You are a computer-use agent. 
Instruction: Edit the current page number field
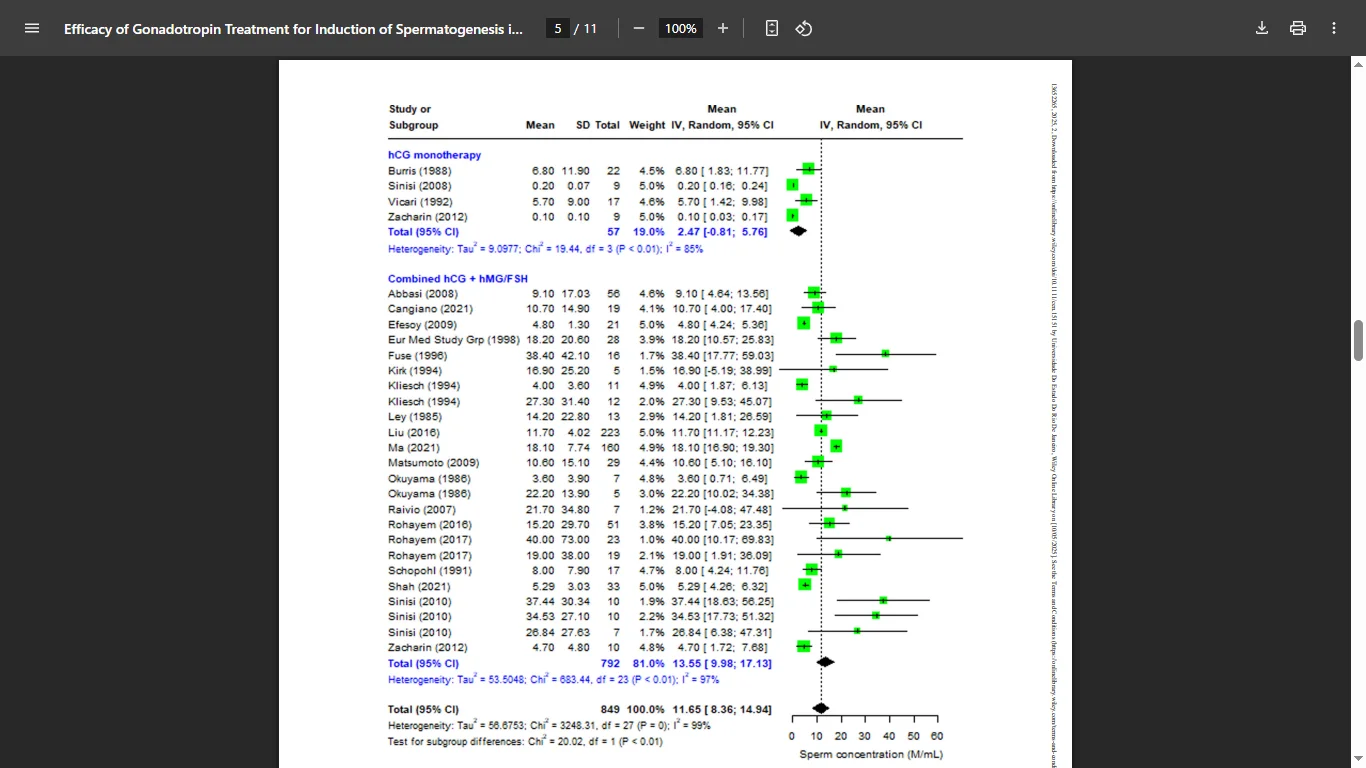[x=559, y=28]
